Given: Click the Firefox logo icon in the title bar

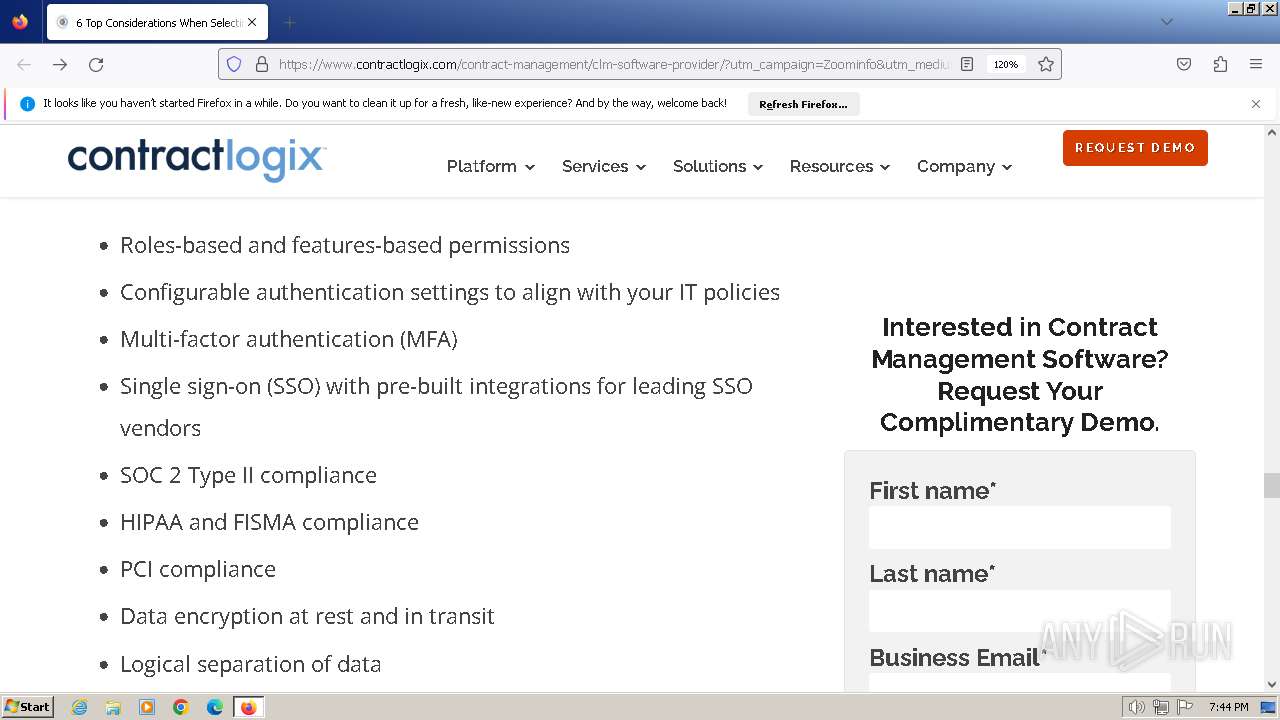Looking at the screenshot, I should [x=20, y=21].
